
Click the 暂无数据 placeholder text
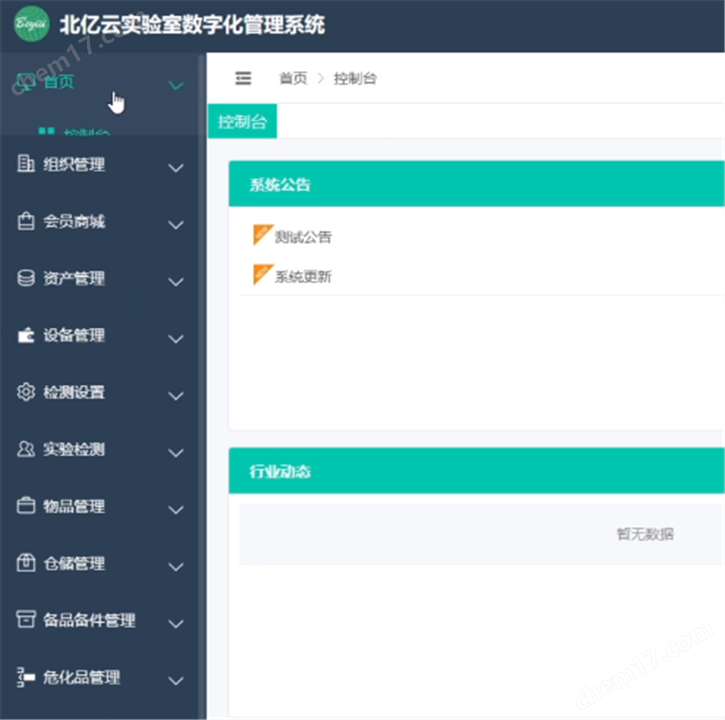click(x=645, y=534)
